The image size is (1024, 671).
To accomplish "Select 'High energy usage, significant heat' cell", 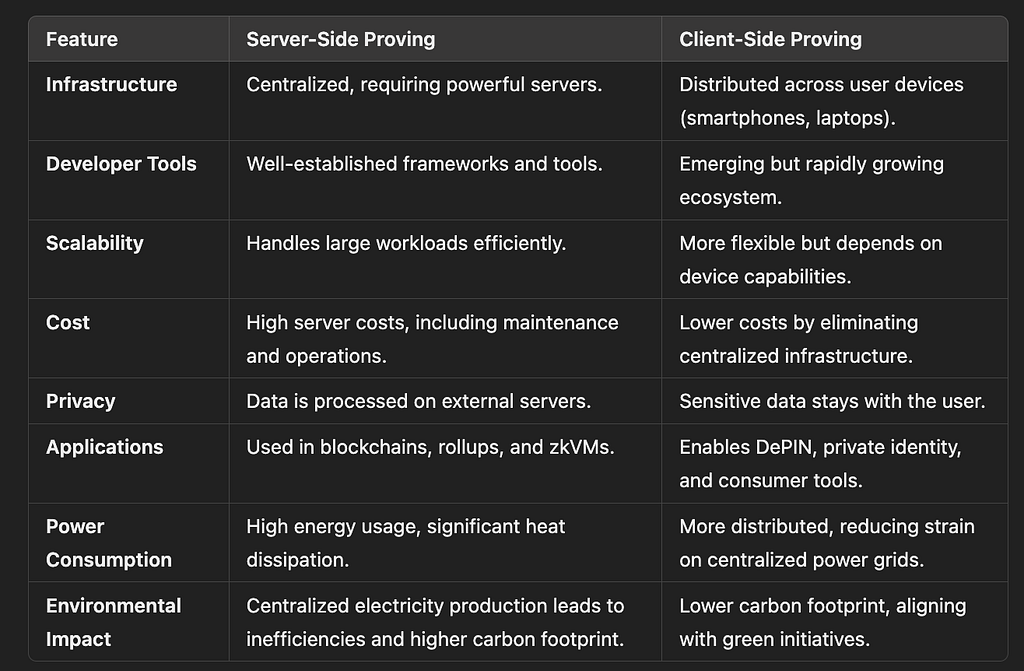I will tap(405, 526).
